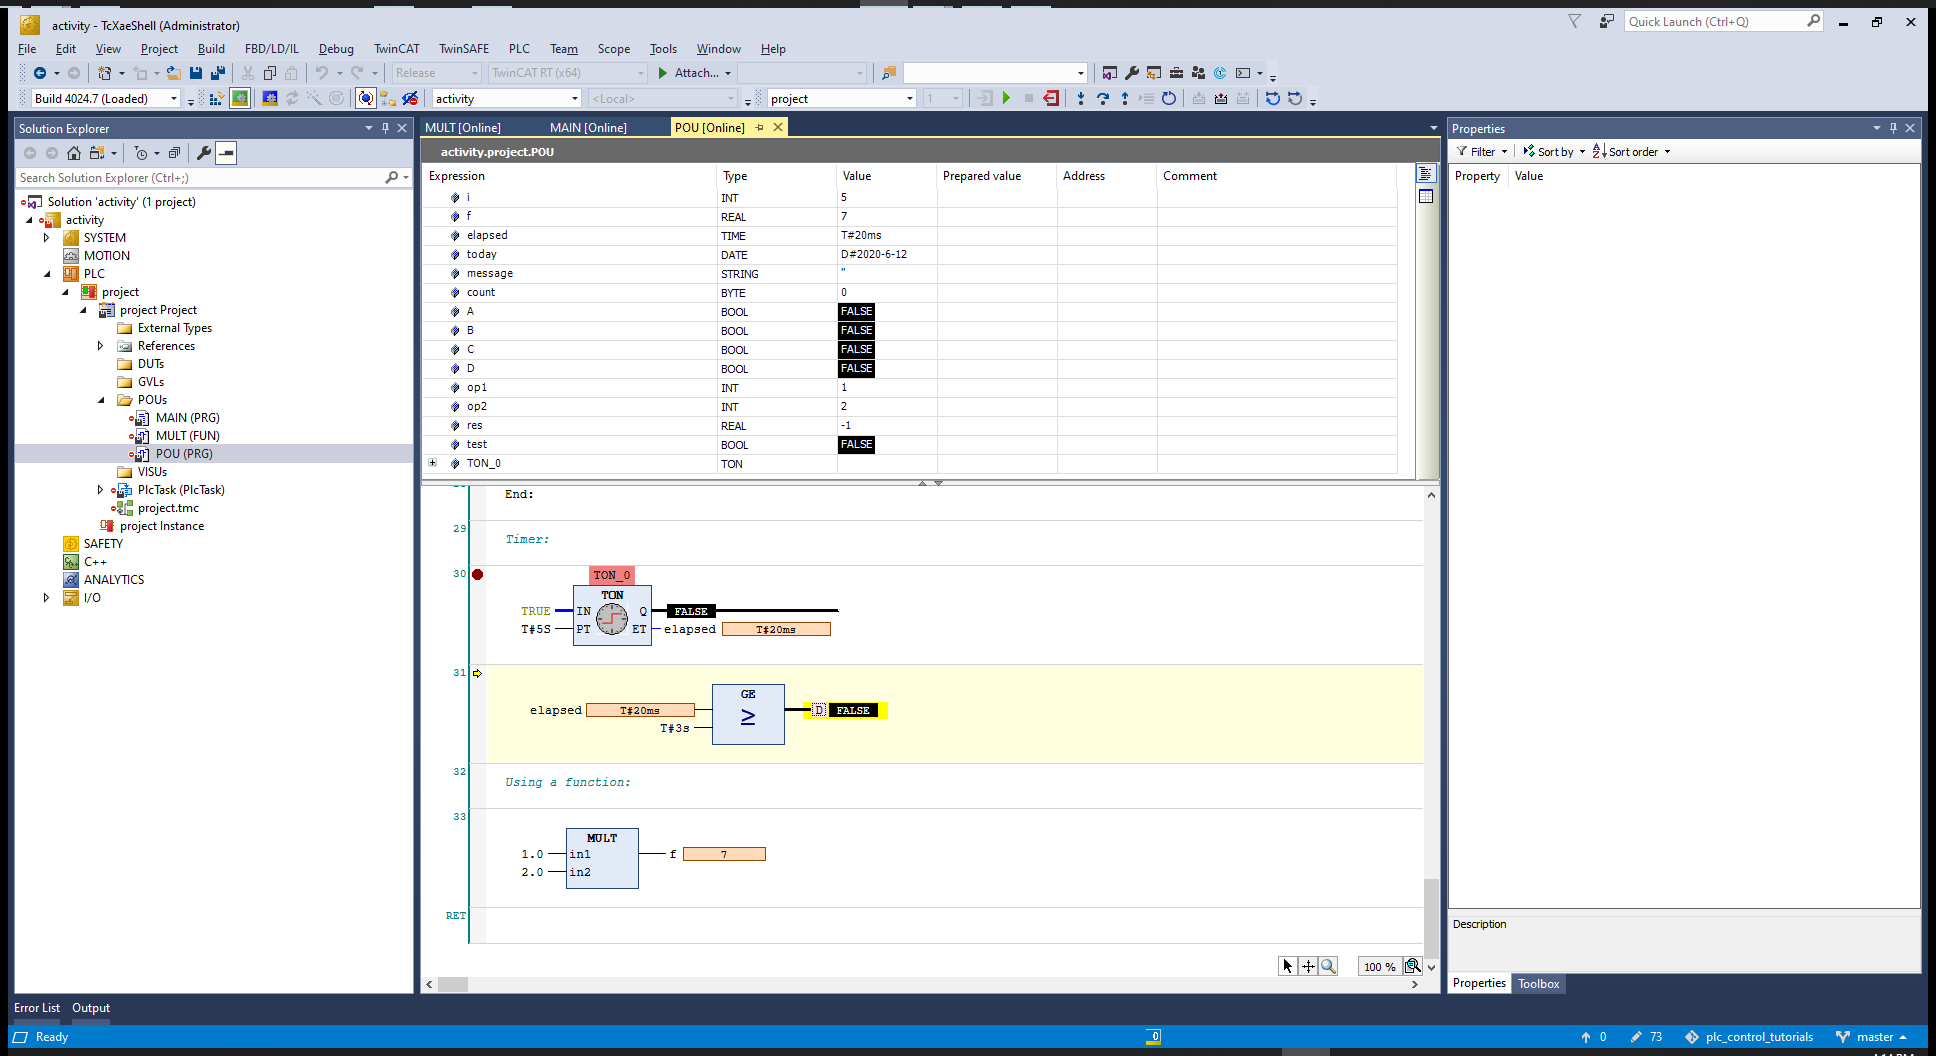1936x1056 pixels.
Task: Toggle the breakpoint on network 30
Action: click(x=478, y=574)
